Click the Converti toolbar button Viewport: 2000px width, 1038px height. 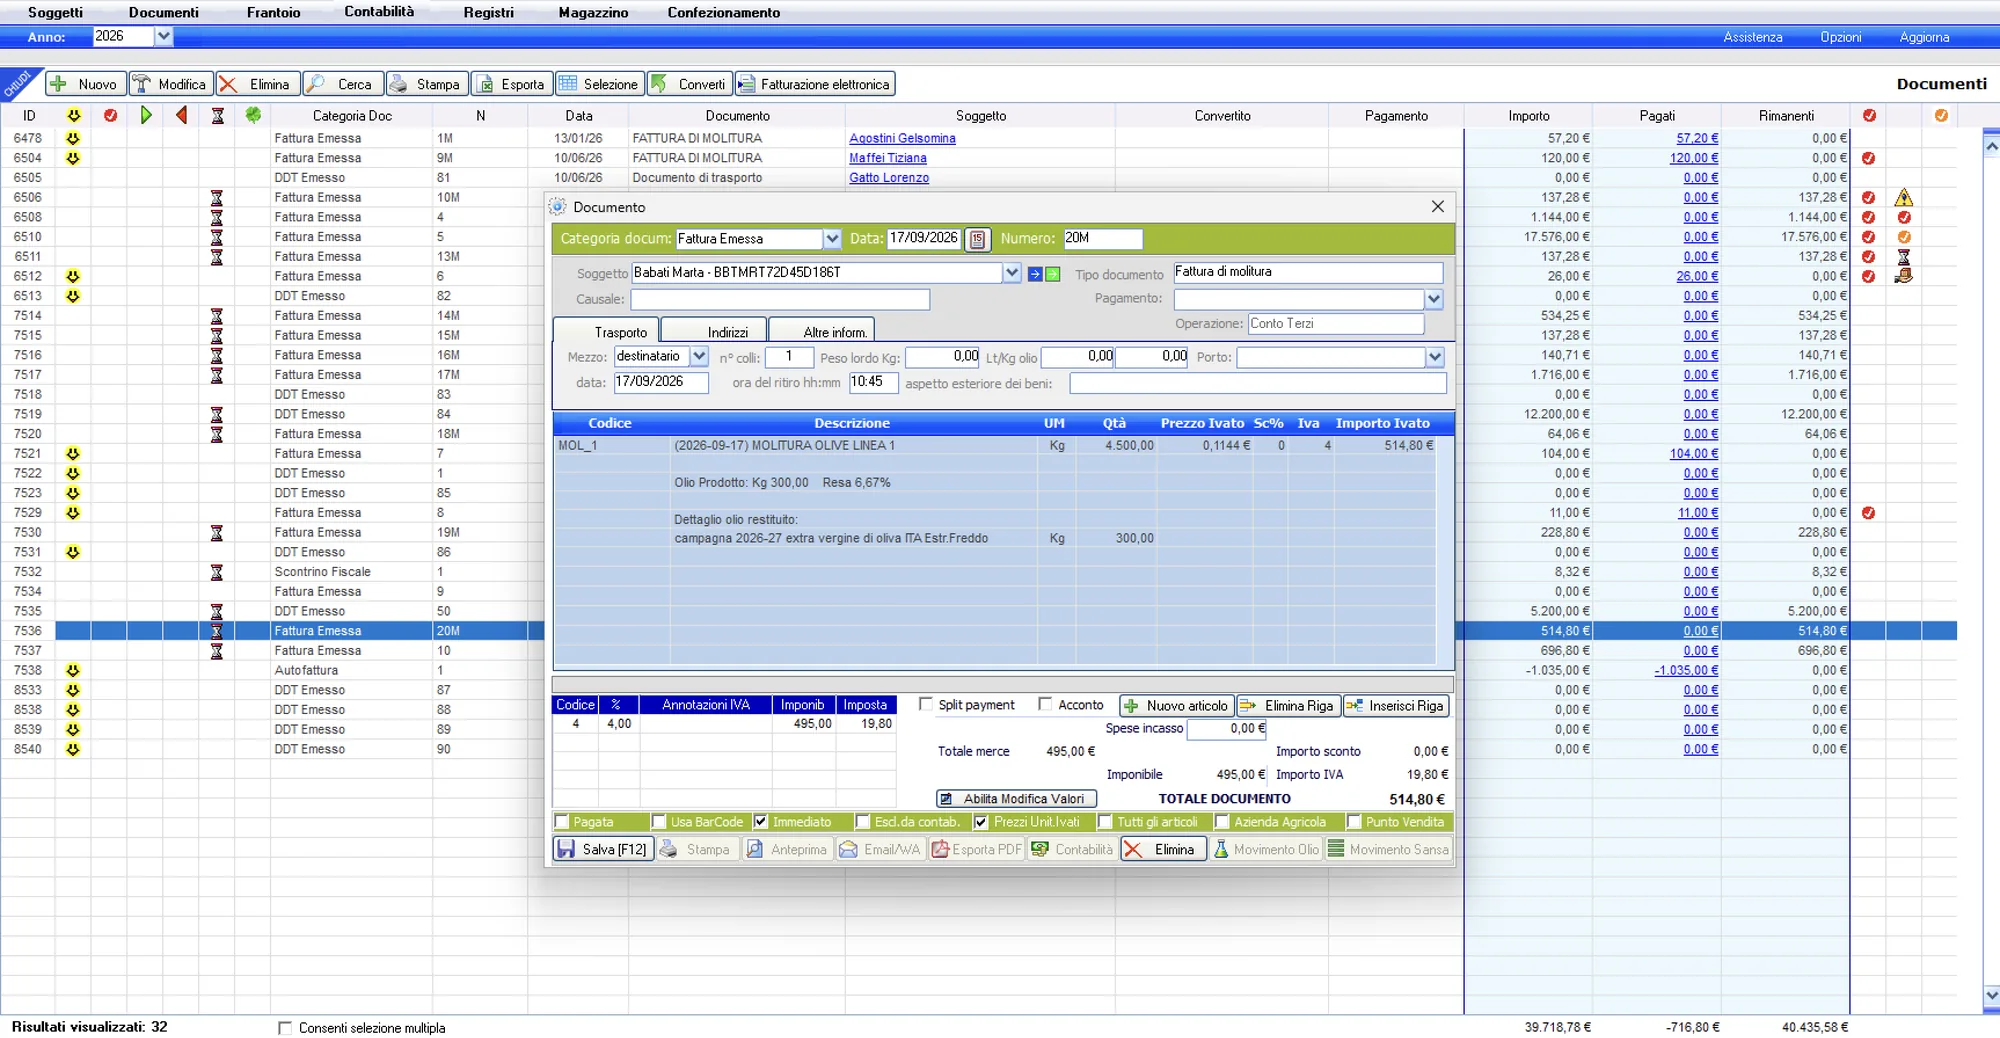pos(689,84)
